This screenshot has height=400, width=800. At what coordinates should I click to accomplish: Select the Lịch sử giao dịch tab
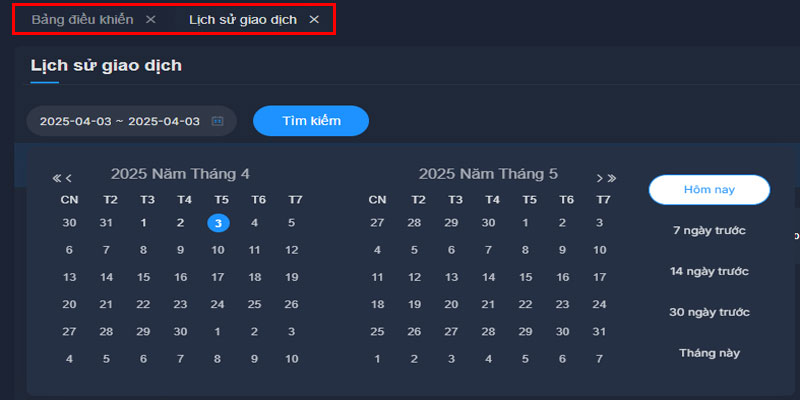[243, 20]
